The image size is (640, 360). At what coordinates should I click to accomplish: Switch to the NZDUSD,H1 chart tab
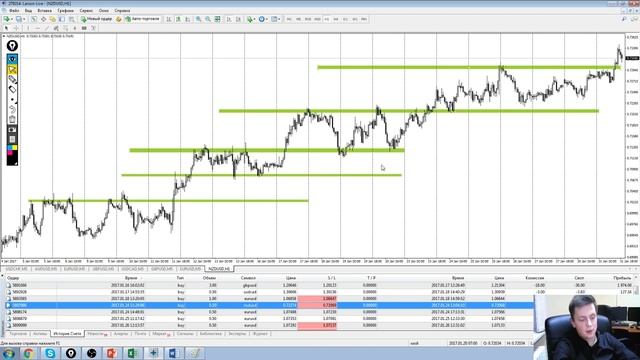click(x=219, y=269)
